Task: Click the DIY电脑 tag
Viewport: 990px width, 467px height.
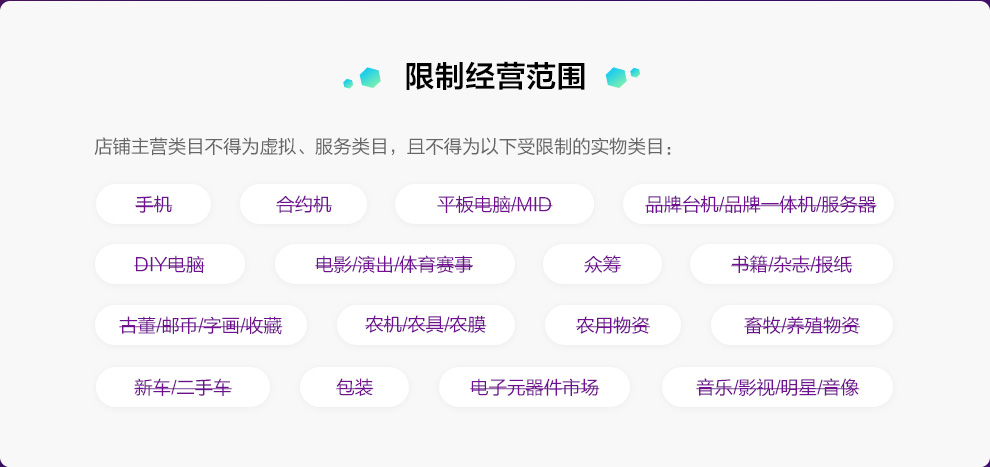Action: [169, 265]
